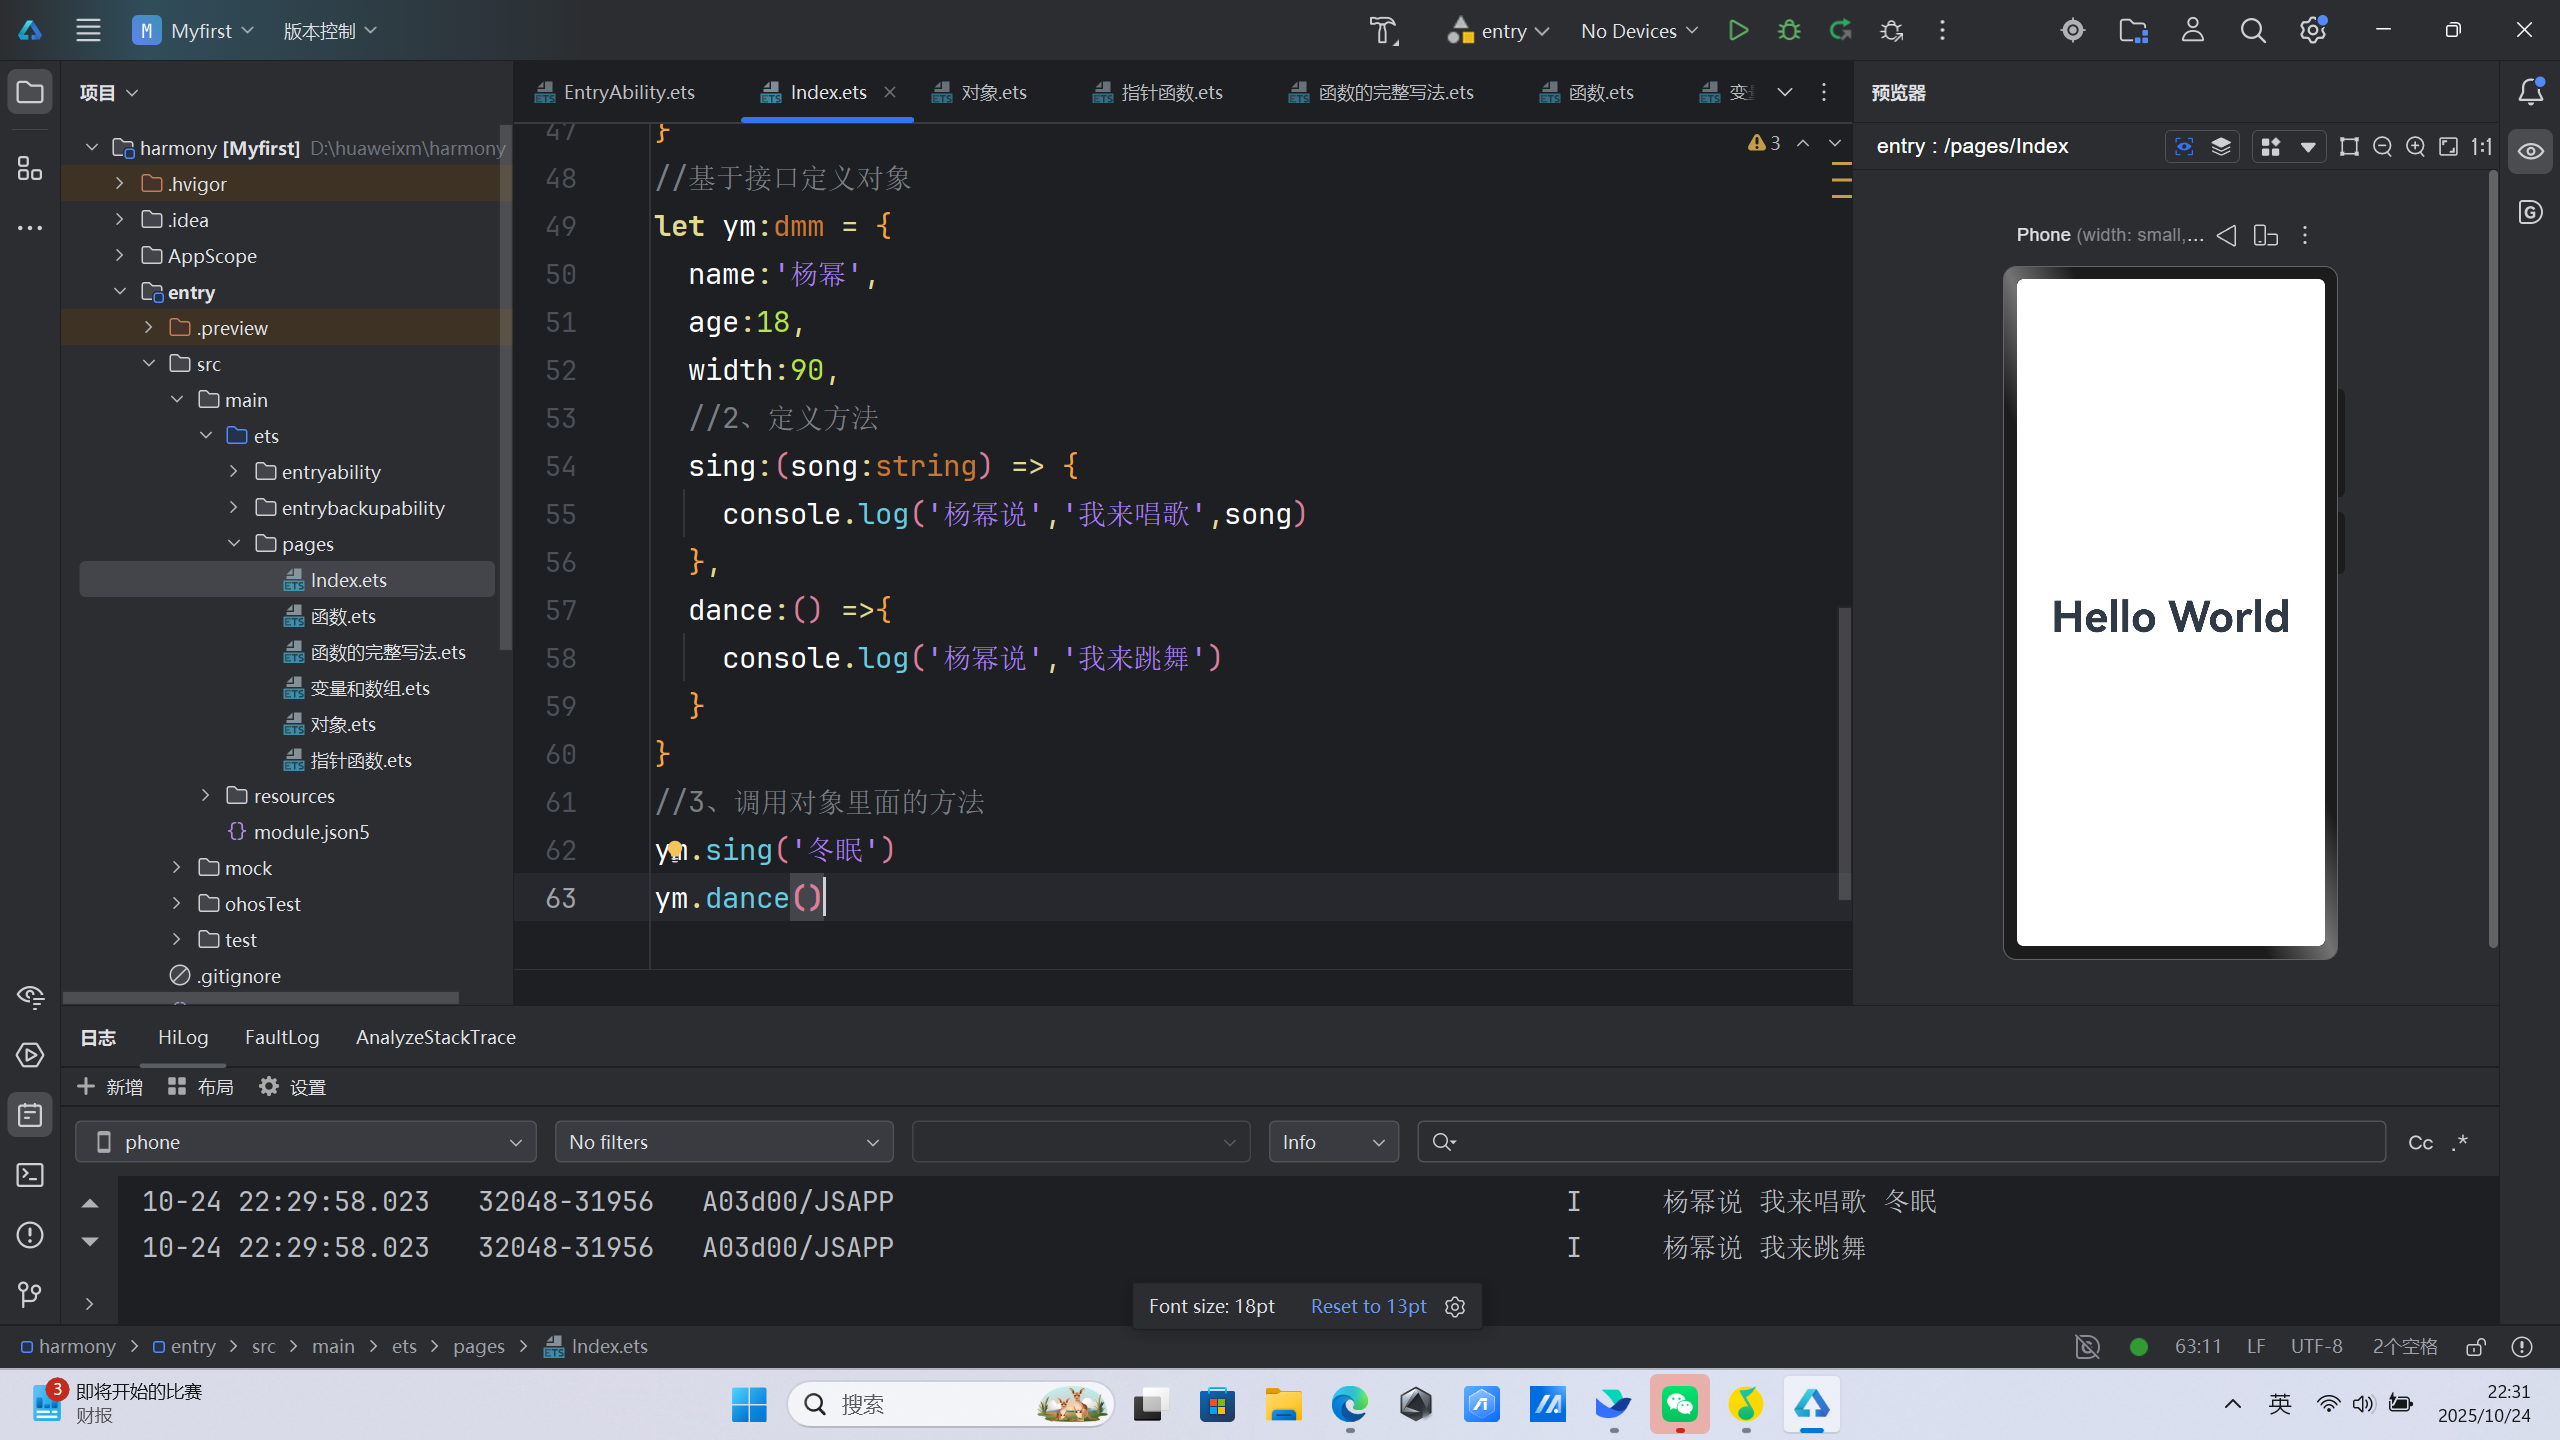
Task: Toggle the Cc match-case search option
Action: point(2420,1142)
